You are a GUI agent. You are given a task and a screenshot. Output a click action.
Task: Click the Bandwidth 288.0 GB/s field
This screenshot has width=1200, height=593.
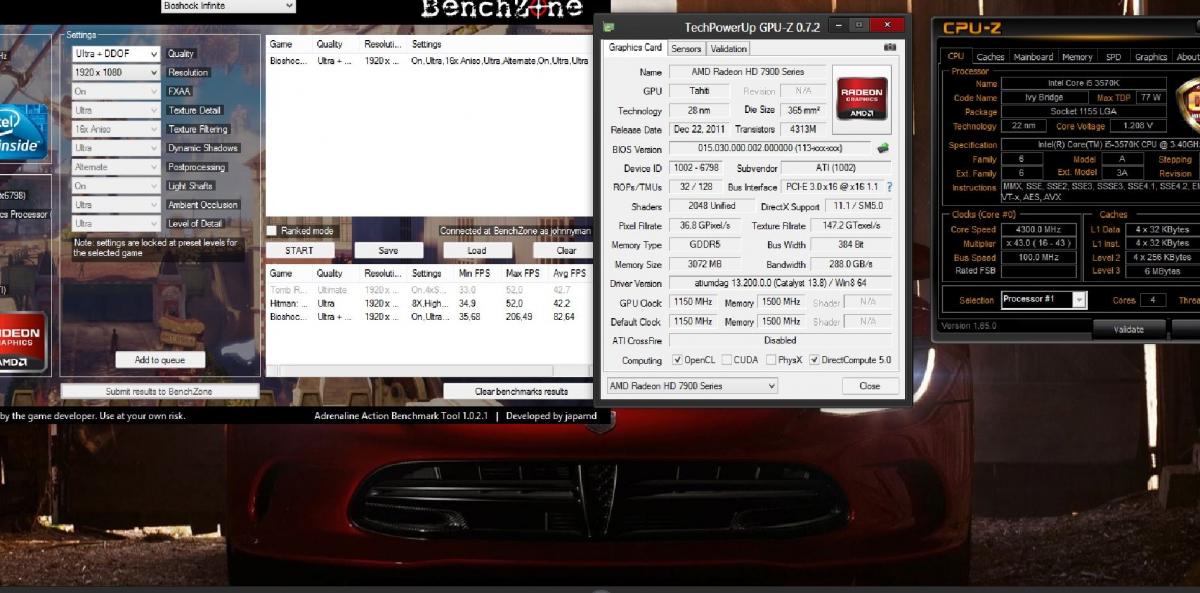point(852,265)
